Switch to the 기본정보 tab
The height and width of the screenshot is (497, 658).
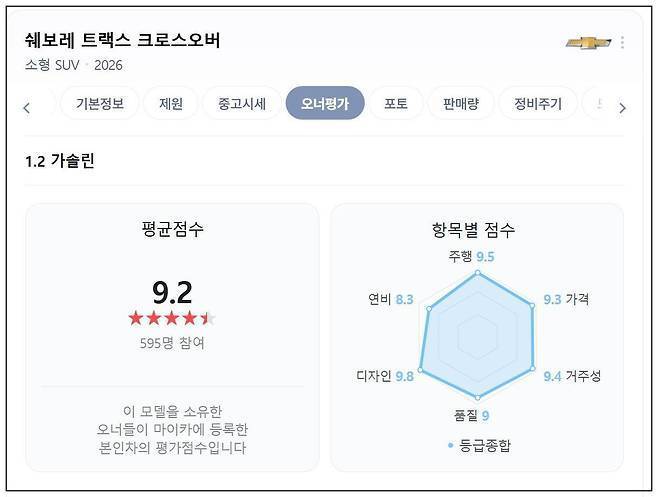pyautogui.click(x=100, y=103)
